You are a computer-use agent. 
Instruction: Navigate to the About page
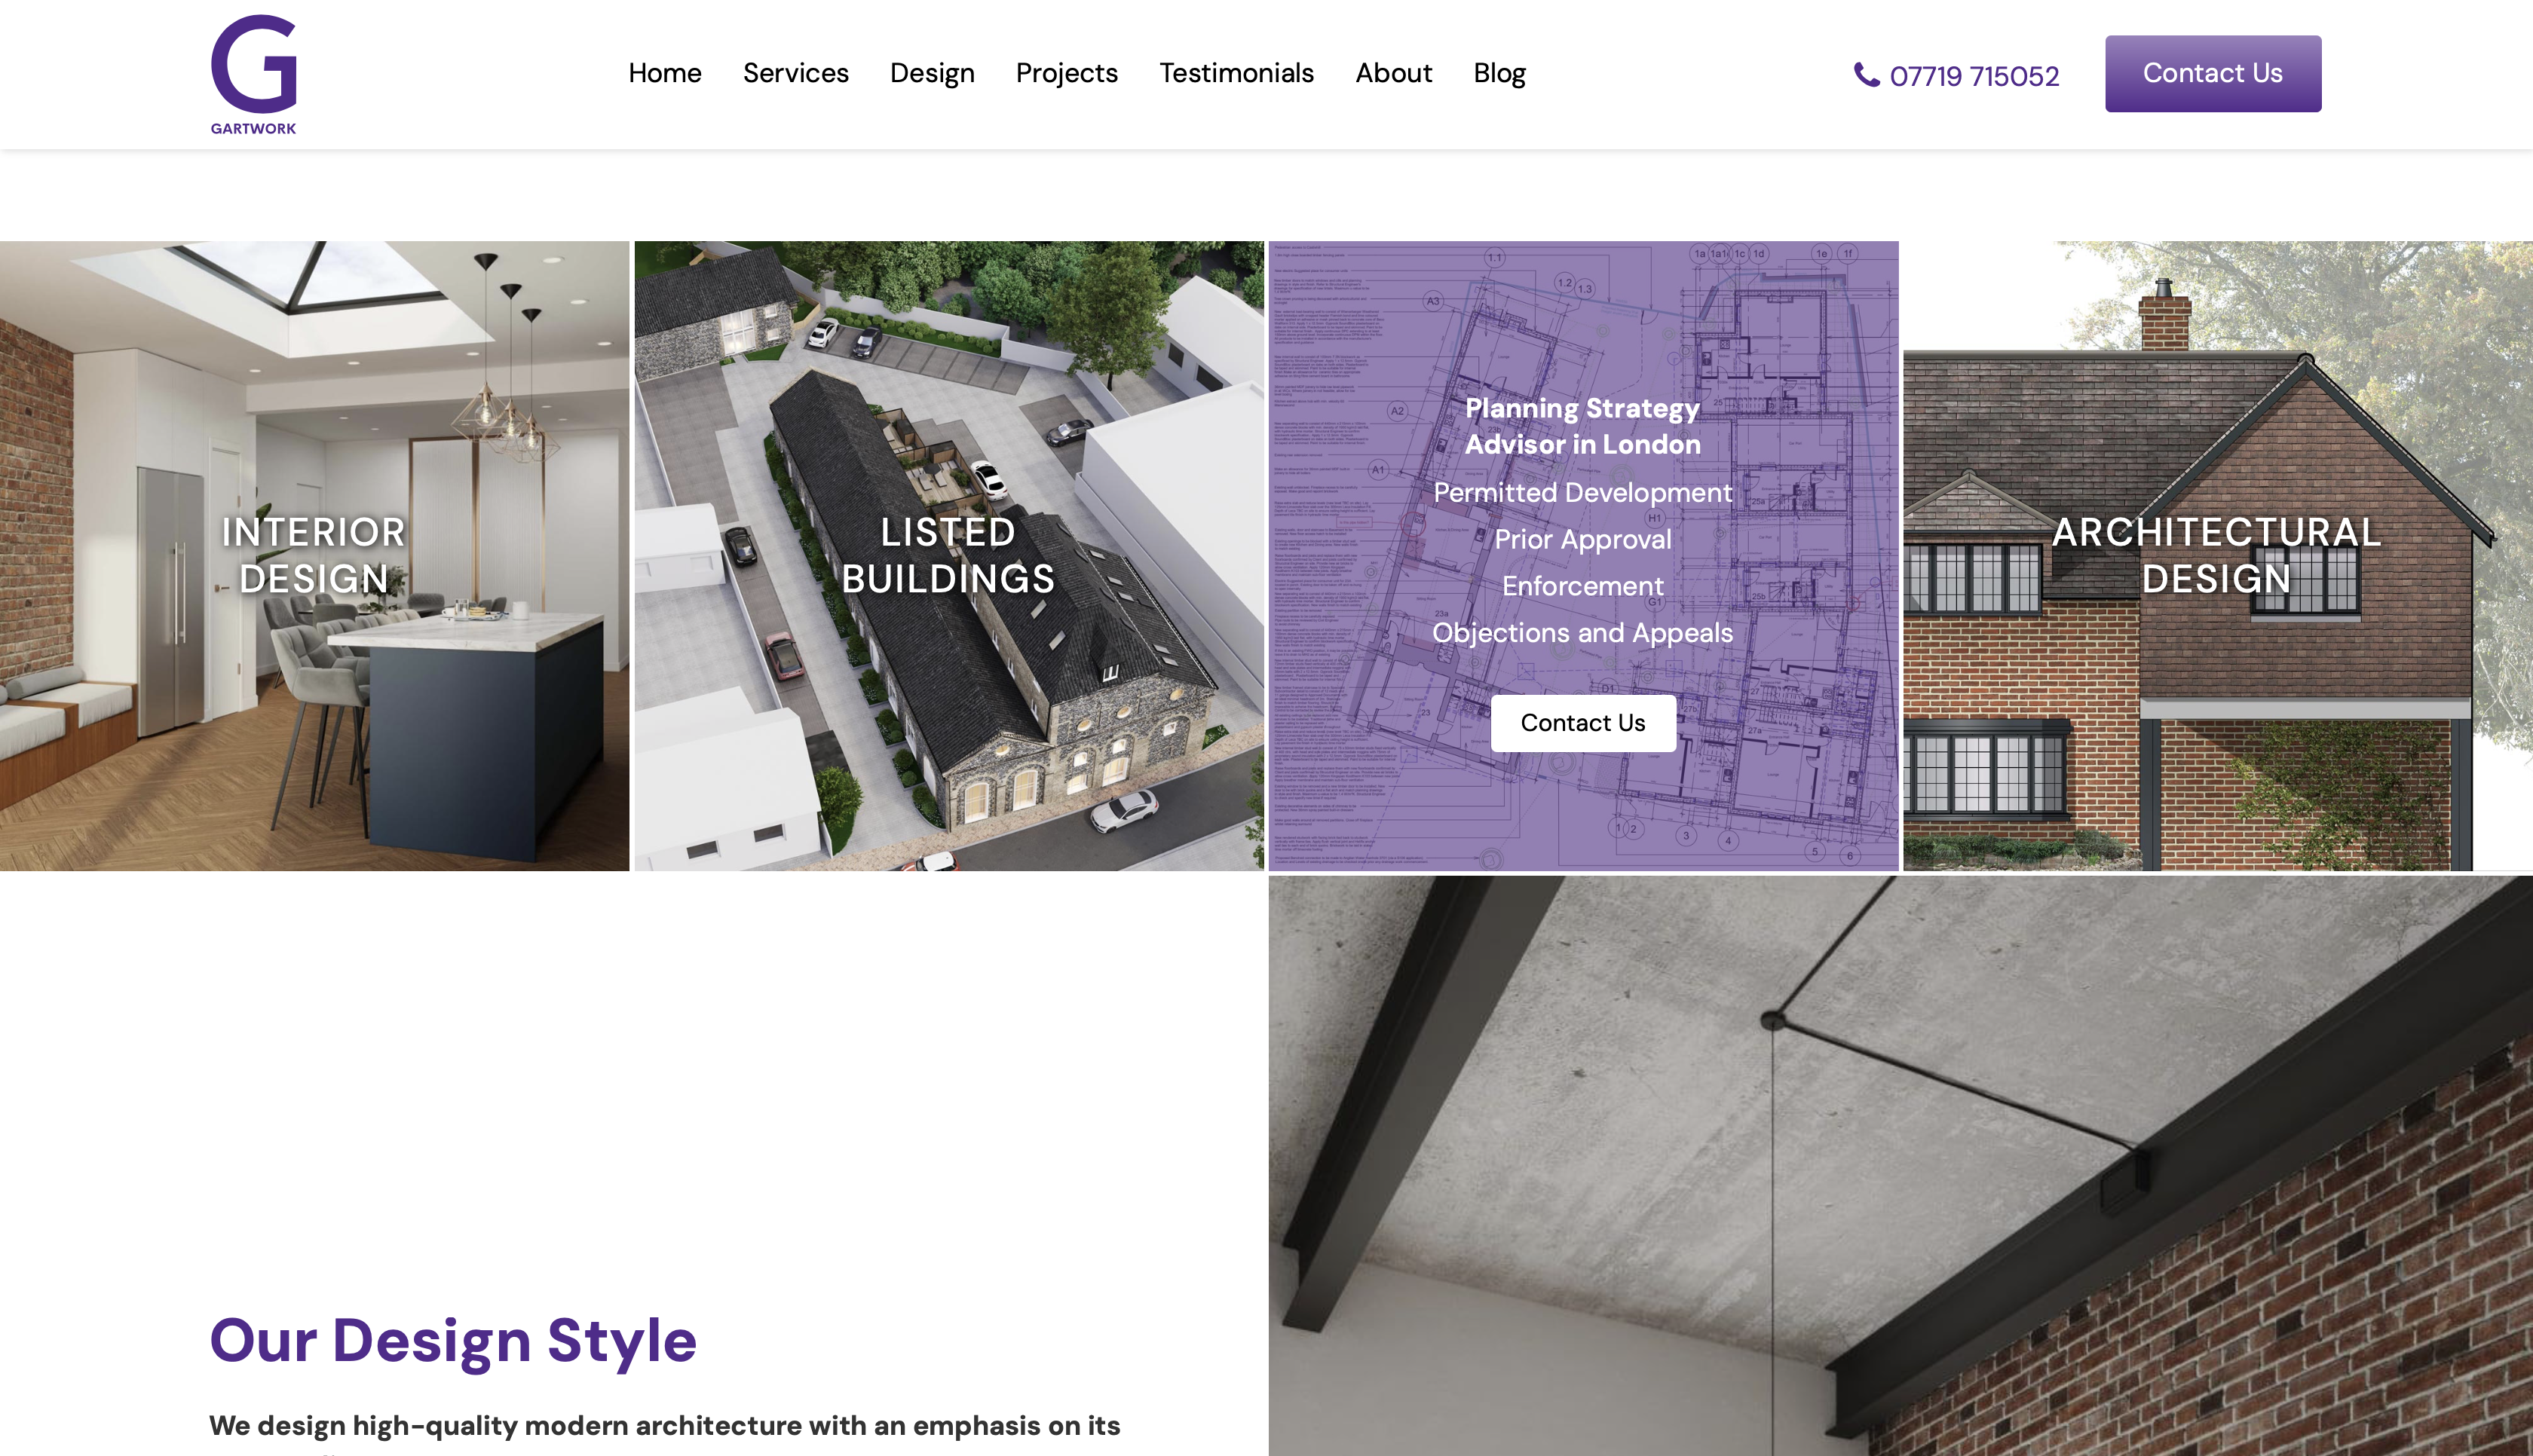pos(1394,73)
